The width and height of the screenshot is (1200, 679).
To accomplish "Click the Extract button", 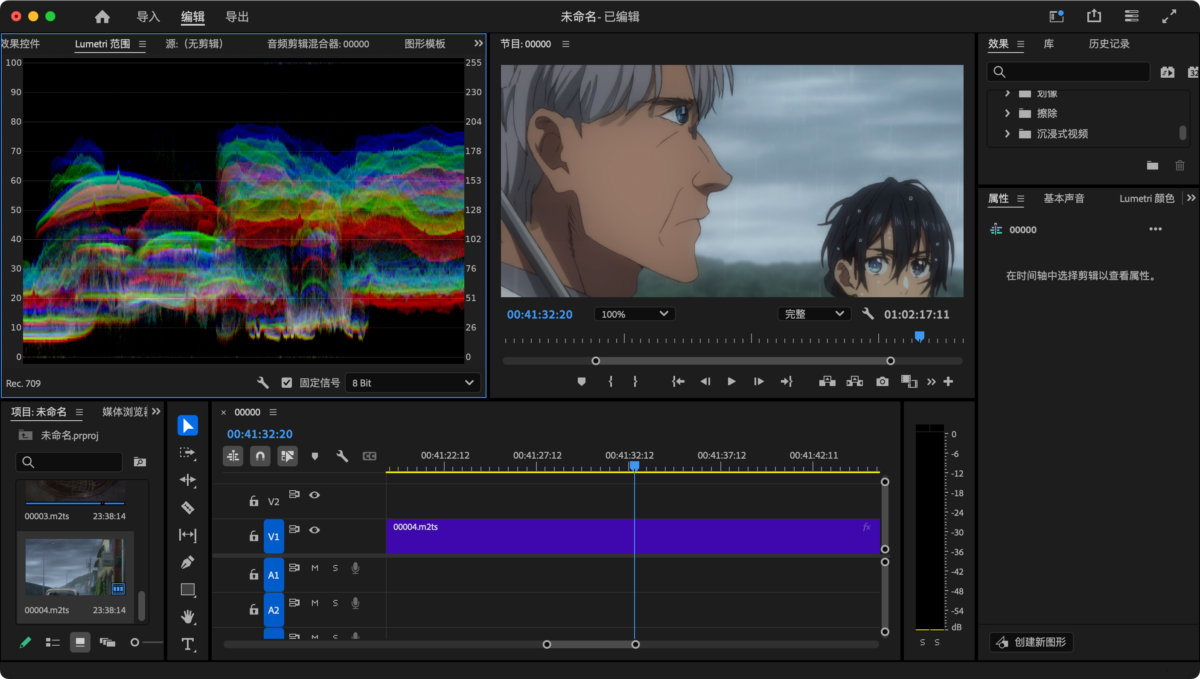I will 854,381.
